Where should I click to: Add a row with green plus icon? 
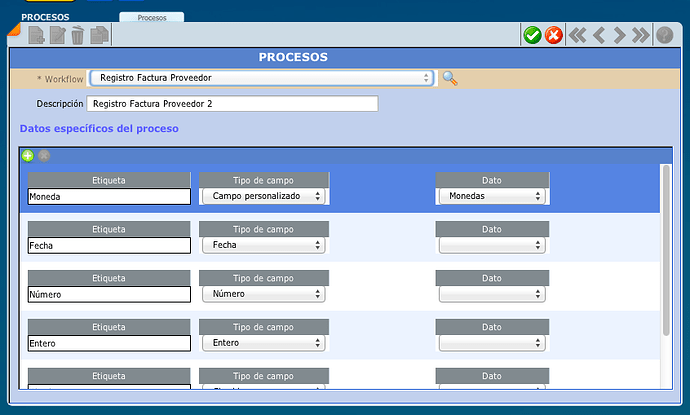coord(28,156)
